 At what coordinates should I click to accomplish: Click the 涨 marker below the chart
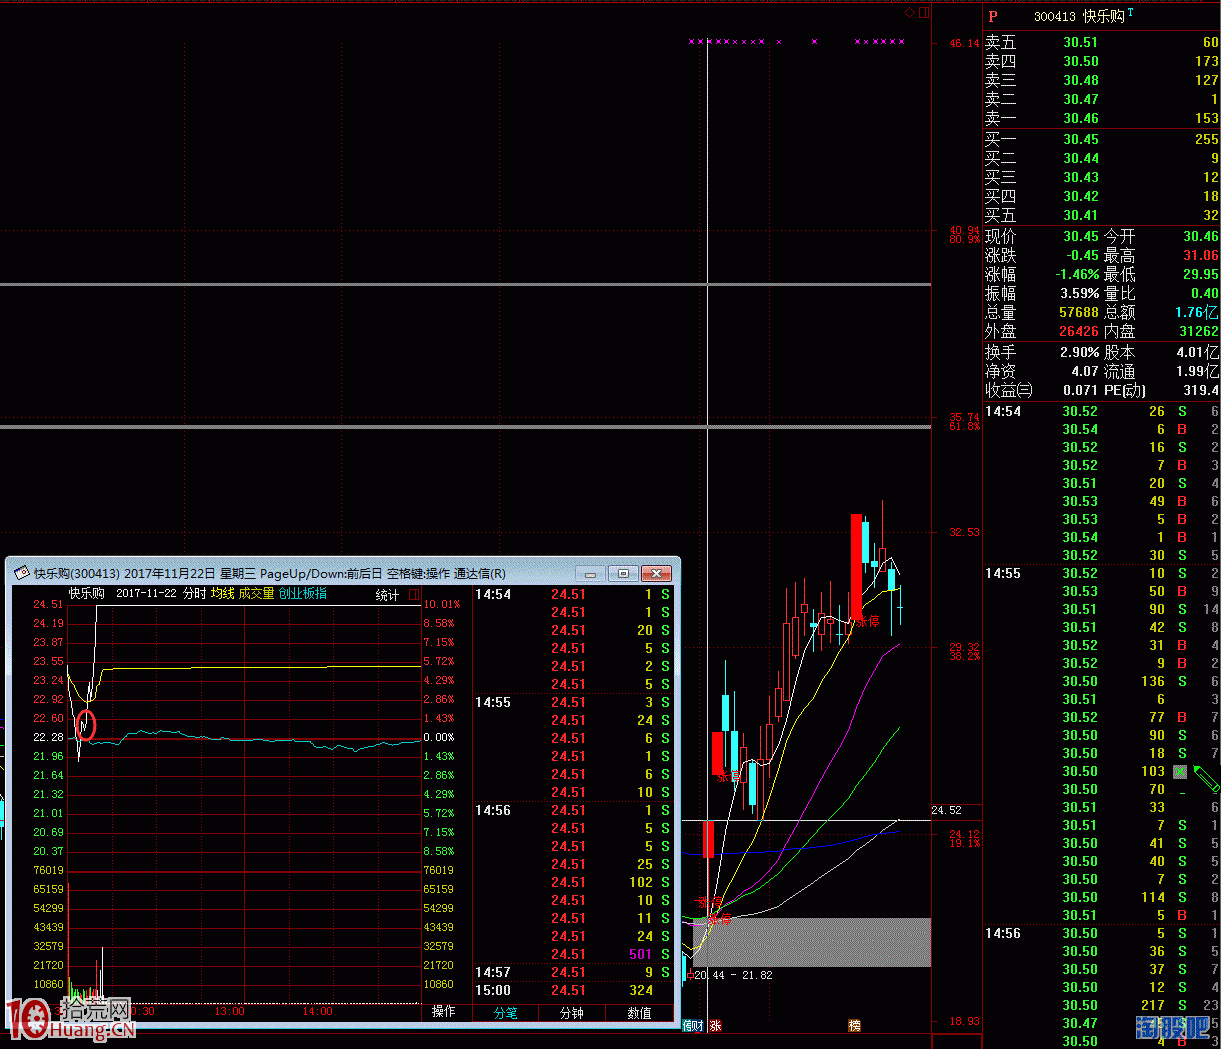click(715, 1025)
